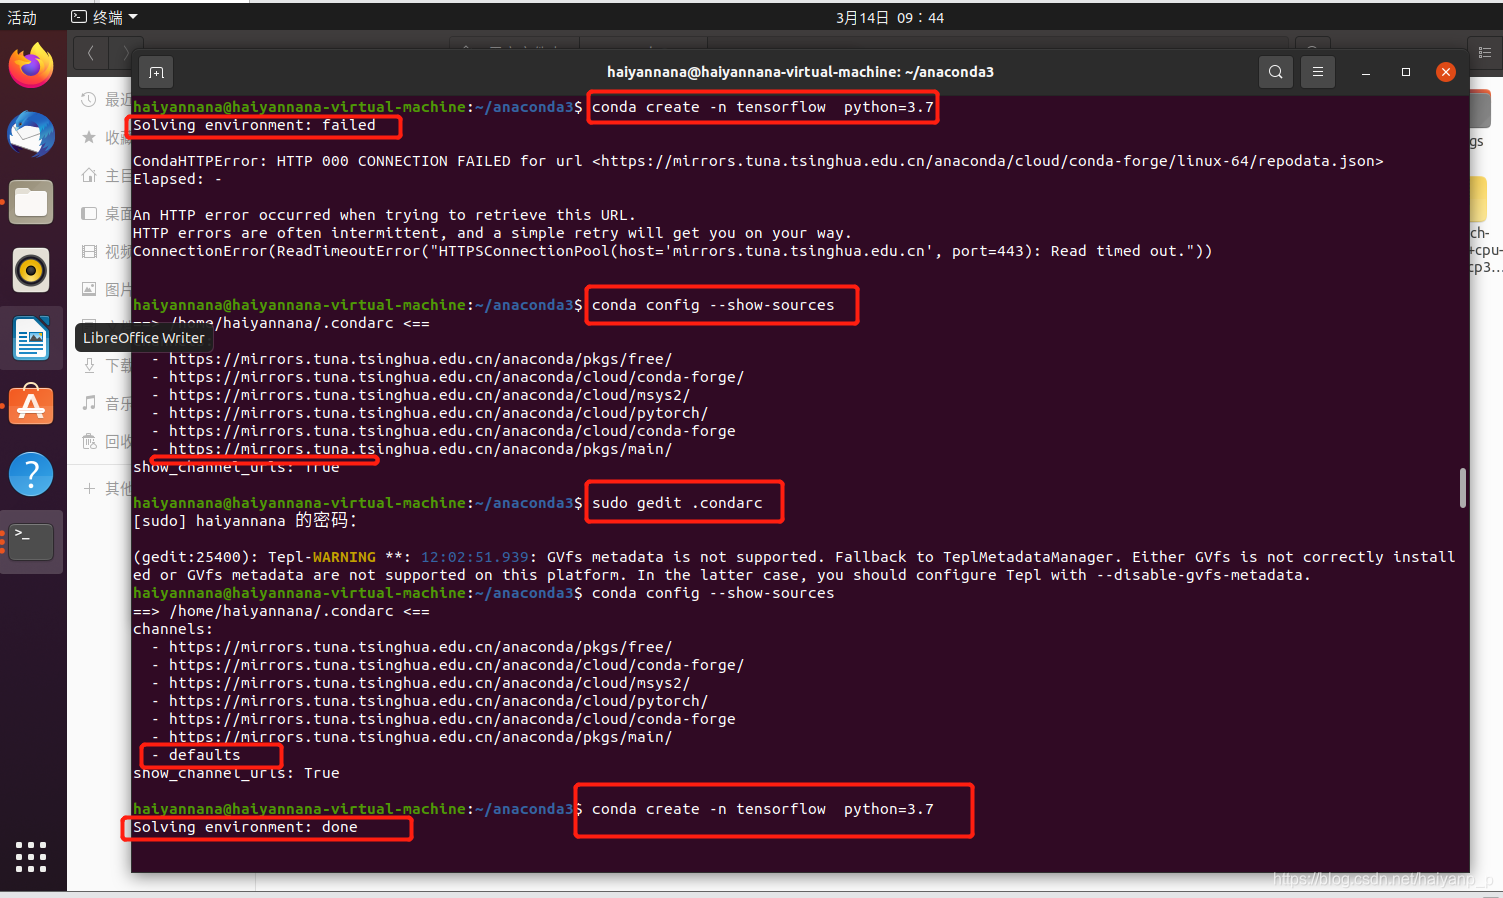Open the 终端 dropdown in the top bar
1503x898 pixels.
click(103, 16)
